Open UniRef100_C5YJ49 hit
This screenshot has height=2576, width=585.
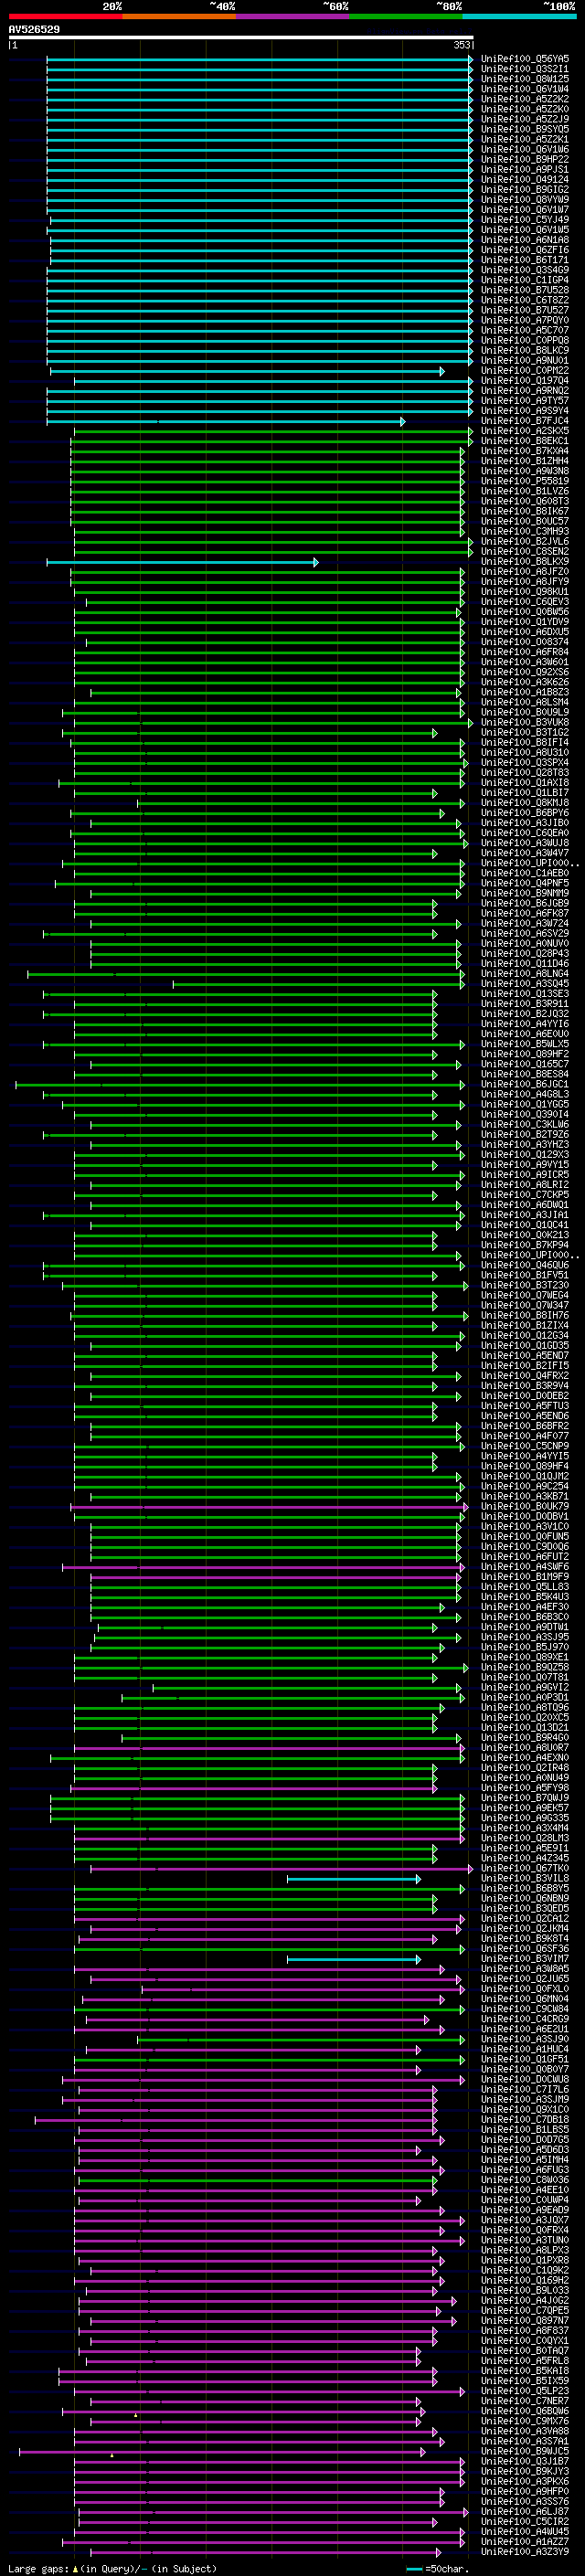click(x=525, y=220)
